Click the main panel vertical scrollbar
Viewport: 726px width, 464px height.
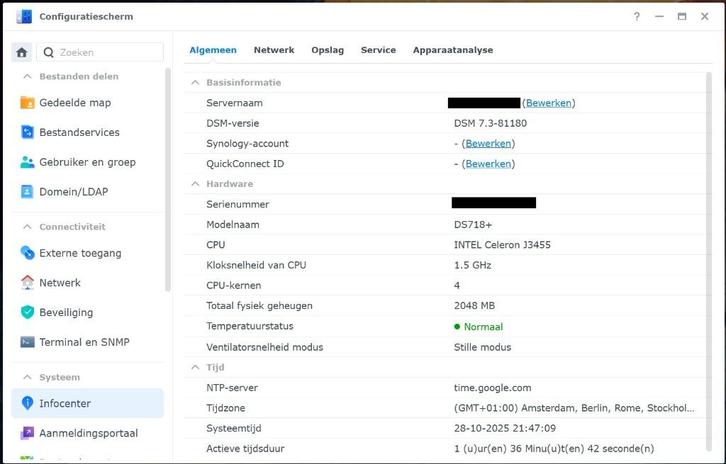coord(708,262)
